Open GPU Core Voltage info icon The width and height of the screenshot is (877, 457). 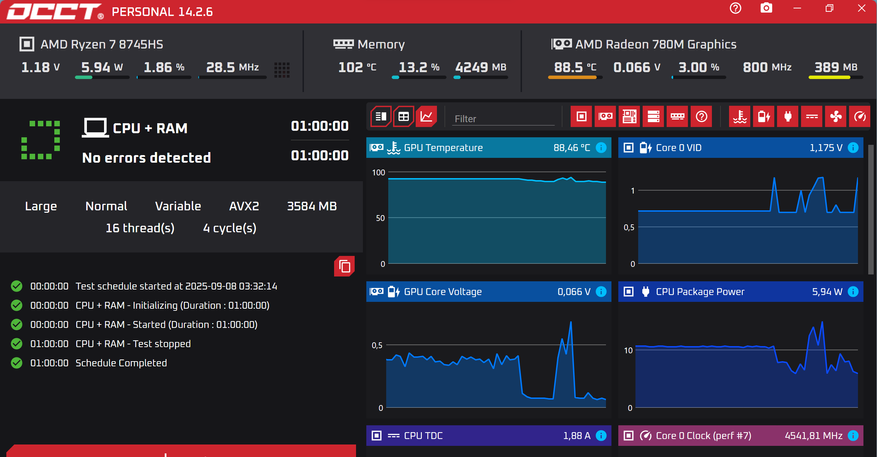pyautogui.click(x=601, y=291)
